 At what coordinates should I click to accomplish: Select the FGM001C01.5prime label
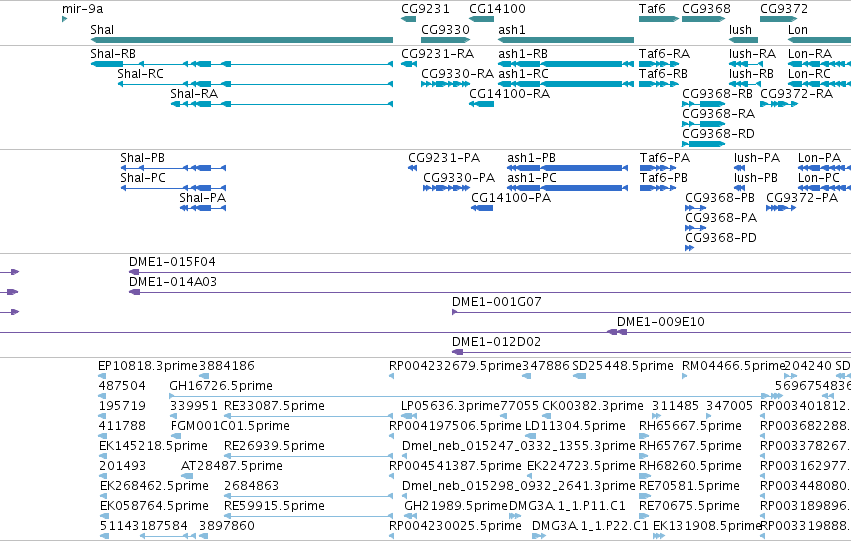[230, 427]
